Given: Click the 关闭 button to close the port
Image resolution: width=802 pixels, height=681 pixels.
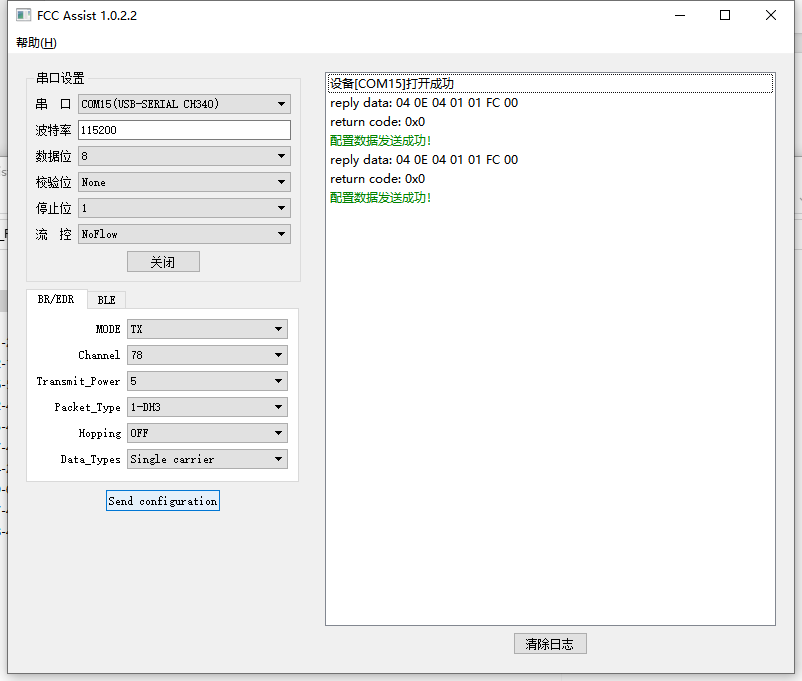Looking at the screenshot, I should pos(163,262).
